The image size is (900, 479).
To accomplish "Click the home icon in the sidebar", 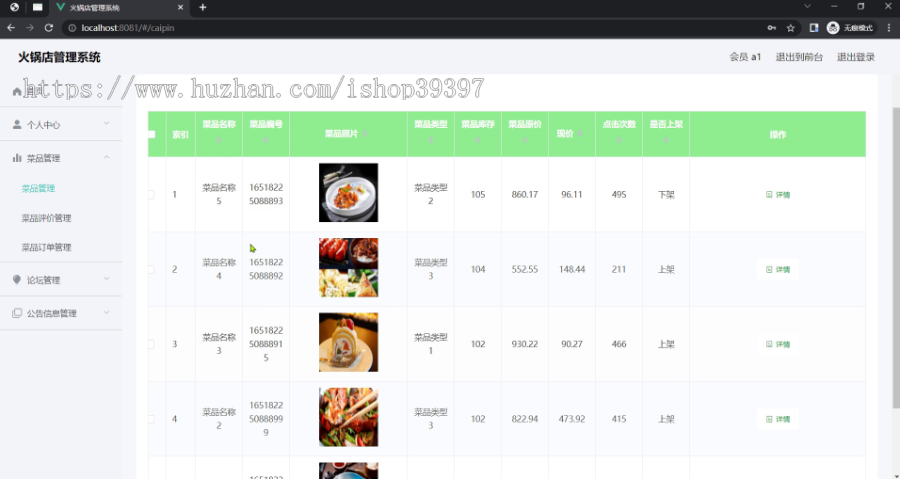I will click(x=17, y=91).
